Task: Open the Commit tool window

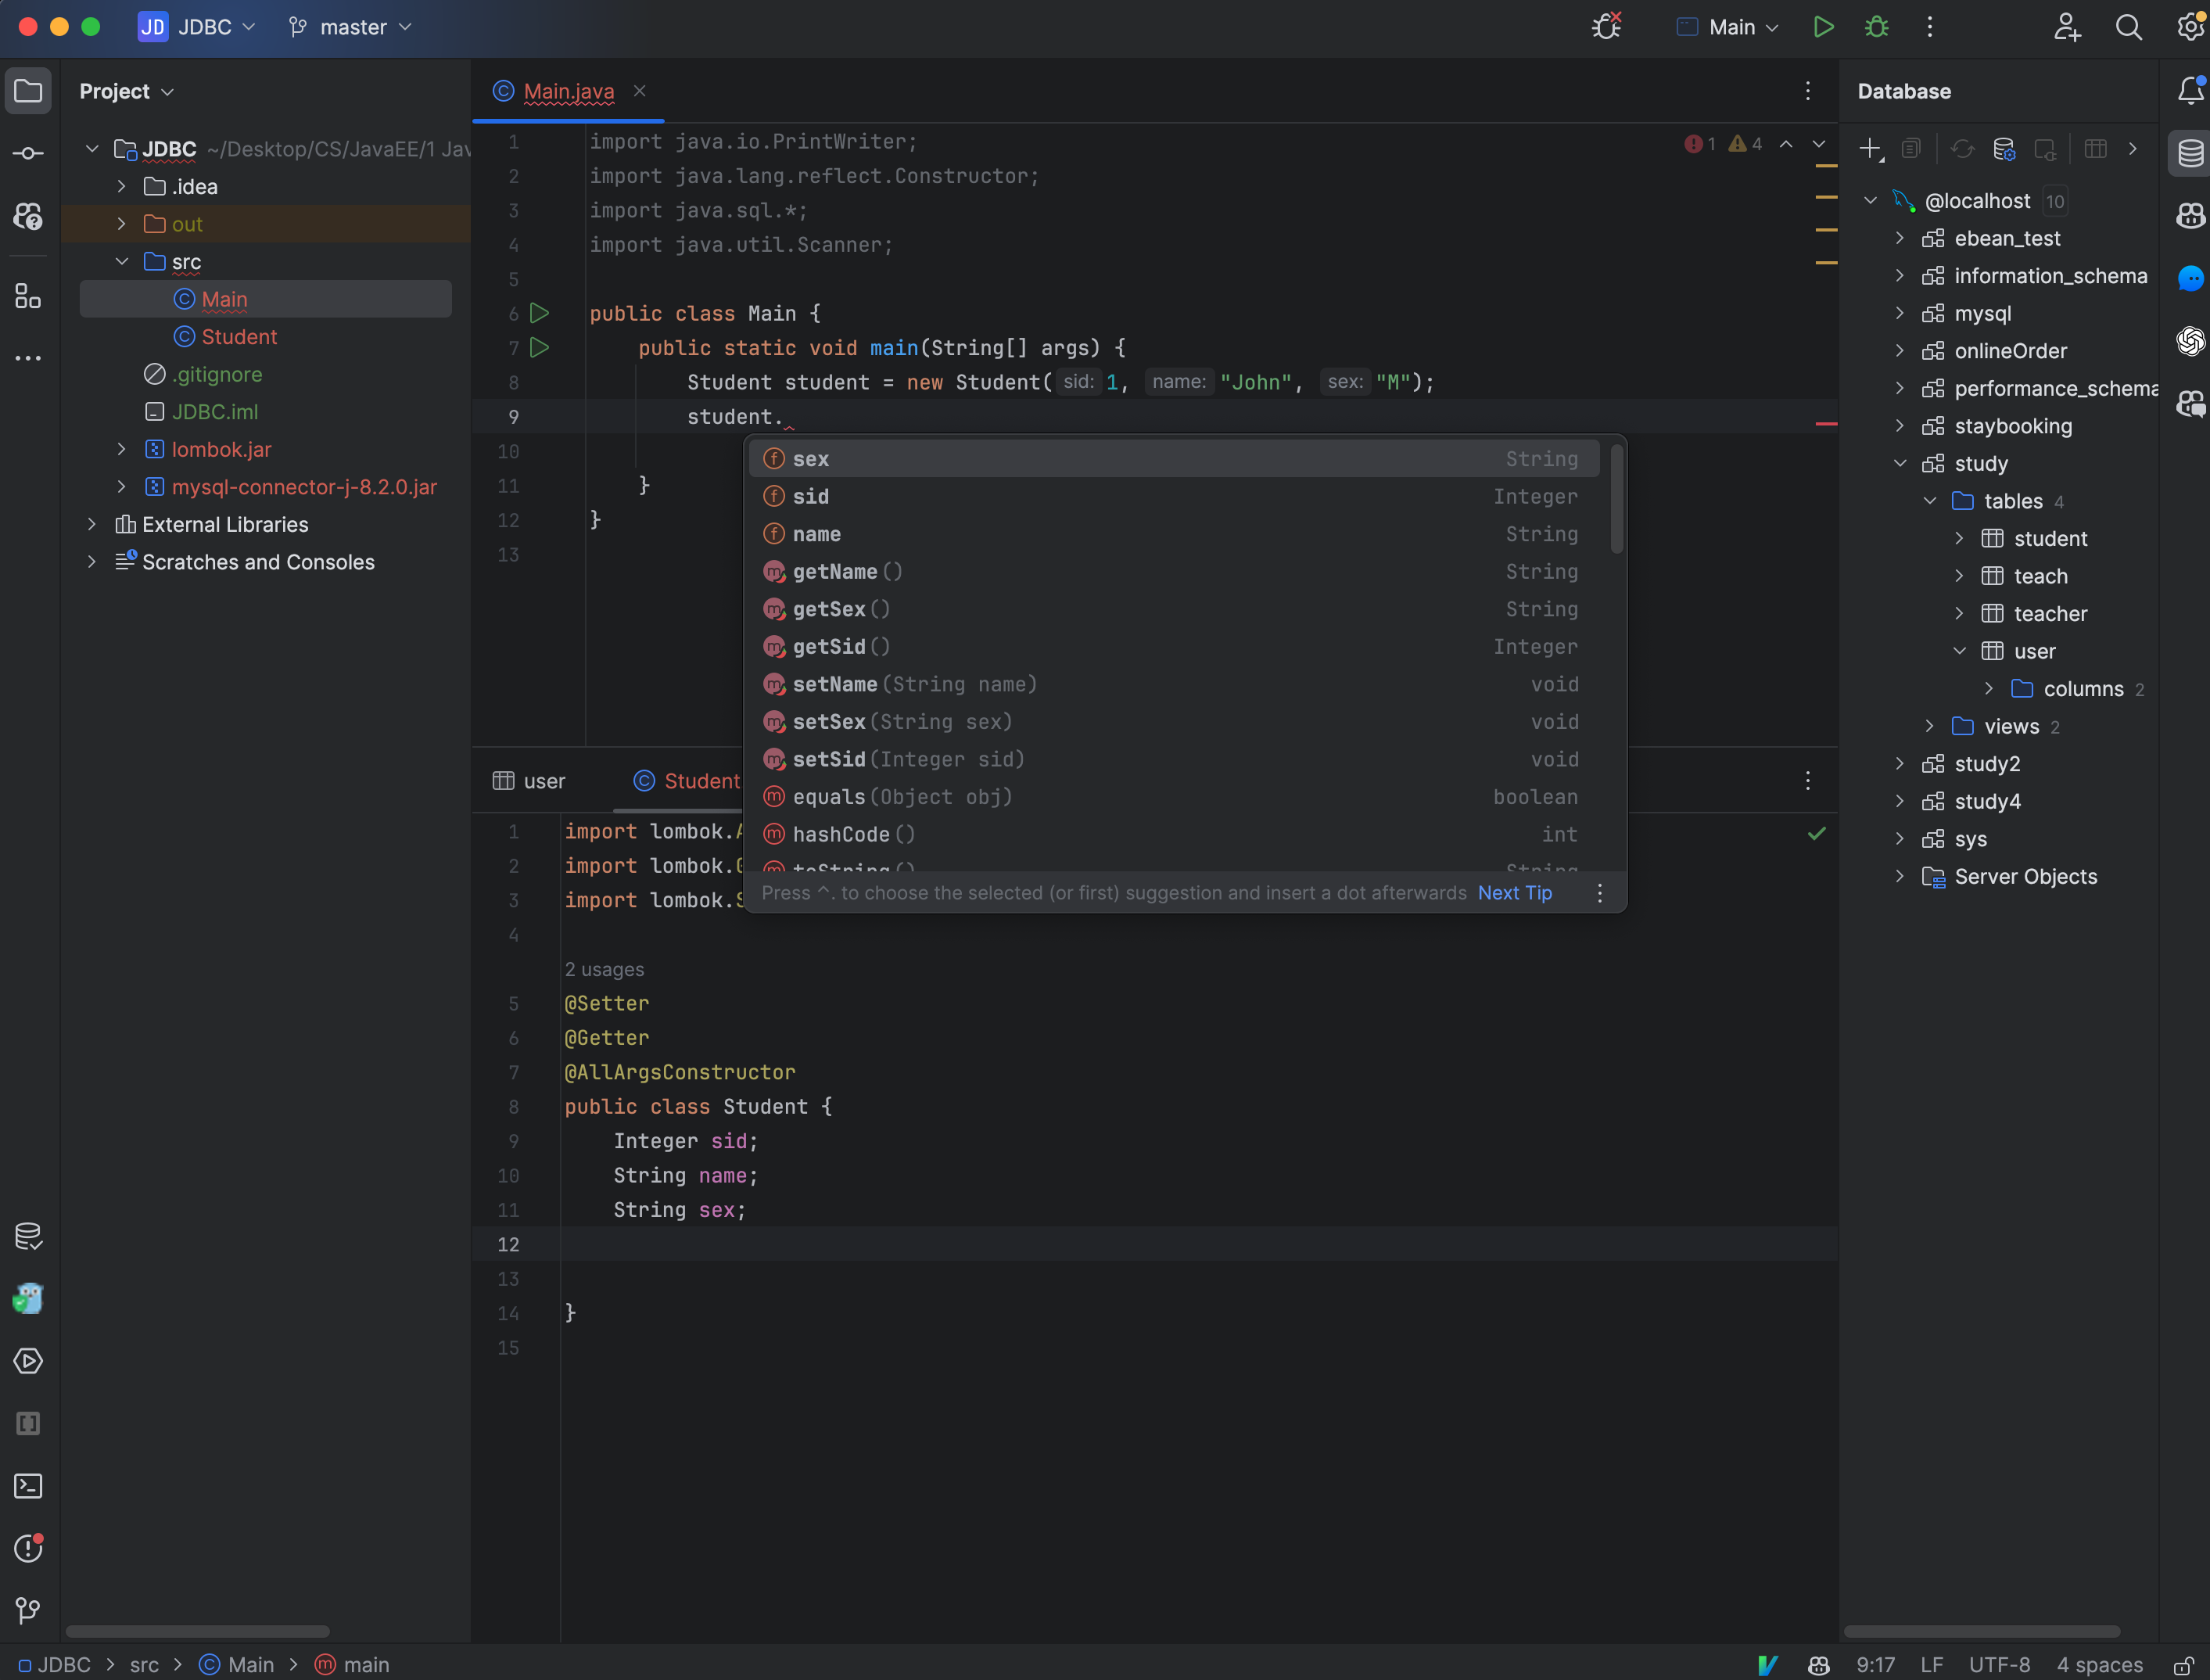Action: [x=28, y=152]
